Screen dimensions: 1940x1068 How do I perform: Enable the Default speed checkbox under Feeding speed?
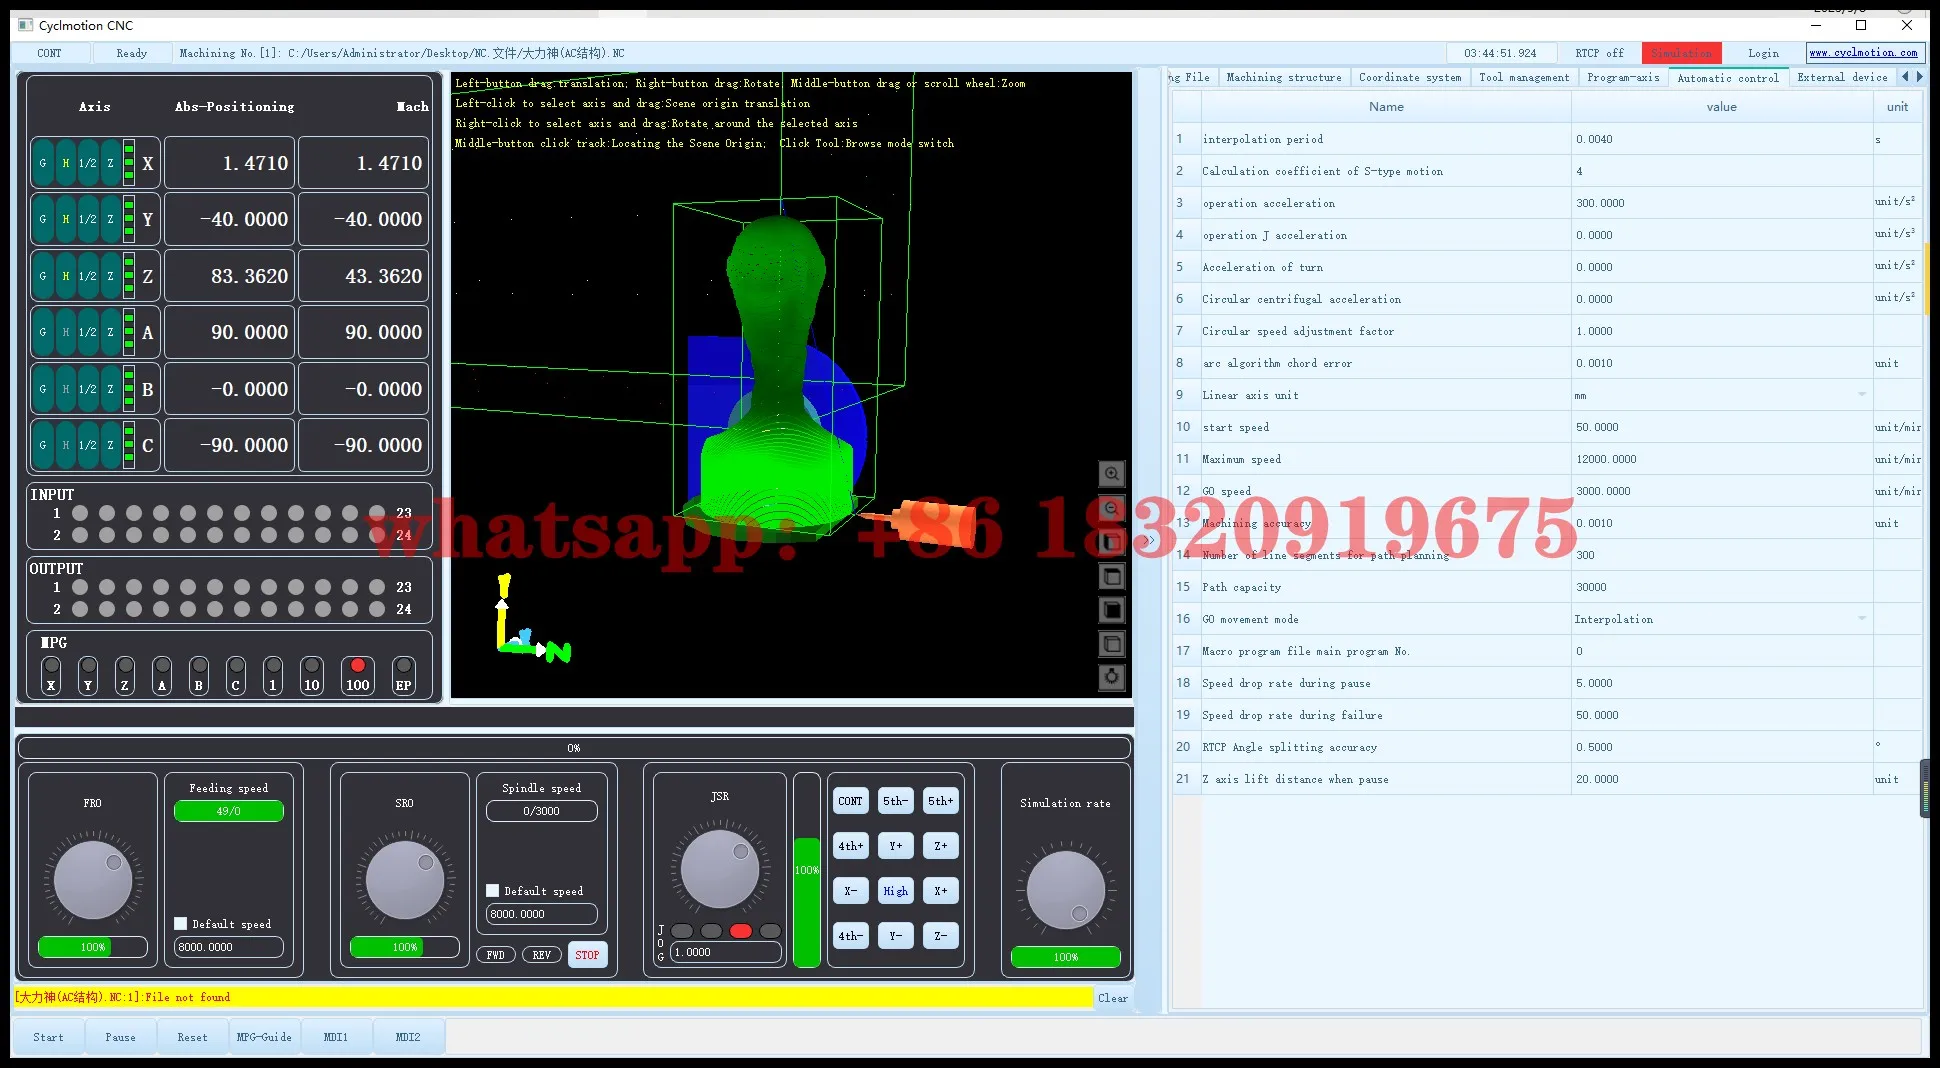pyautogui.click(x=181, y=924)
